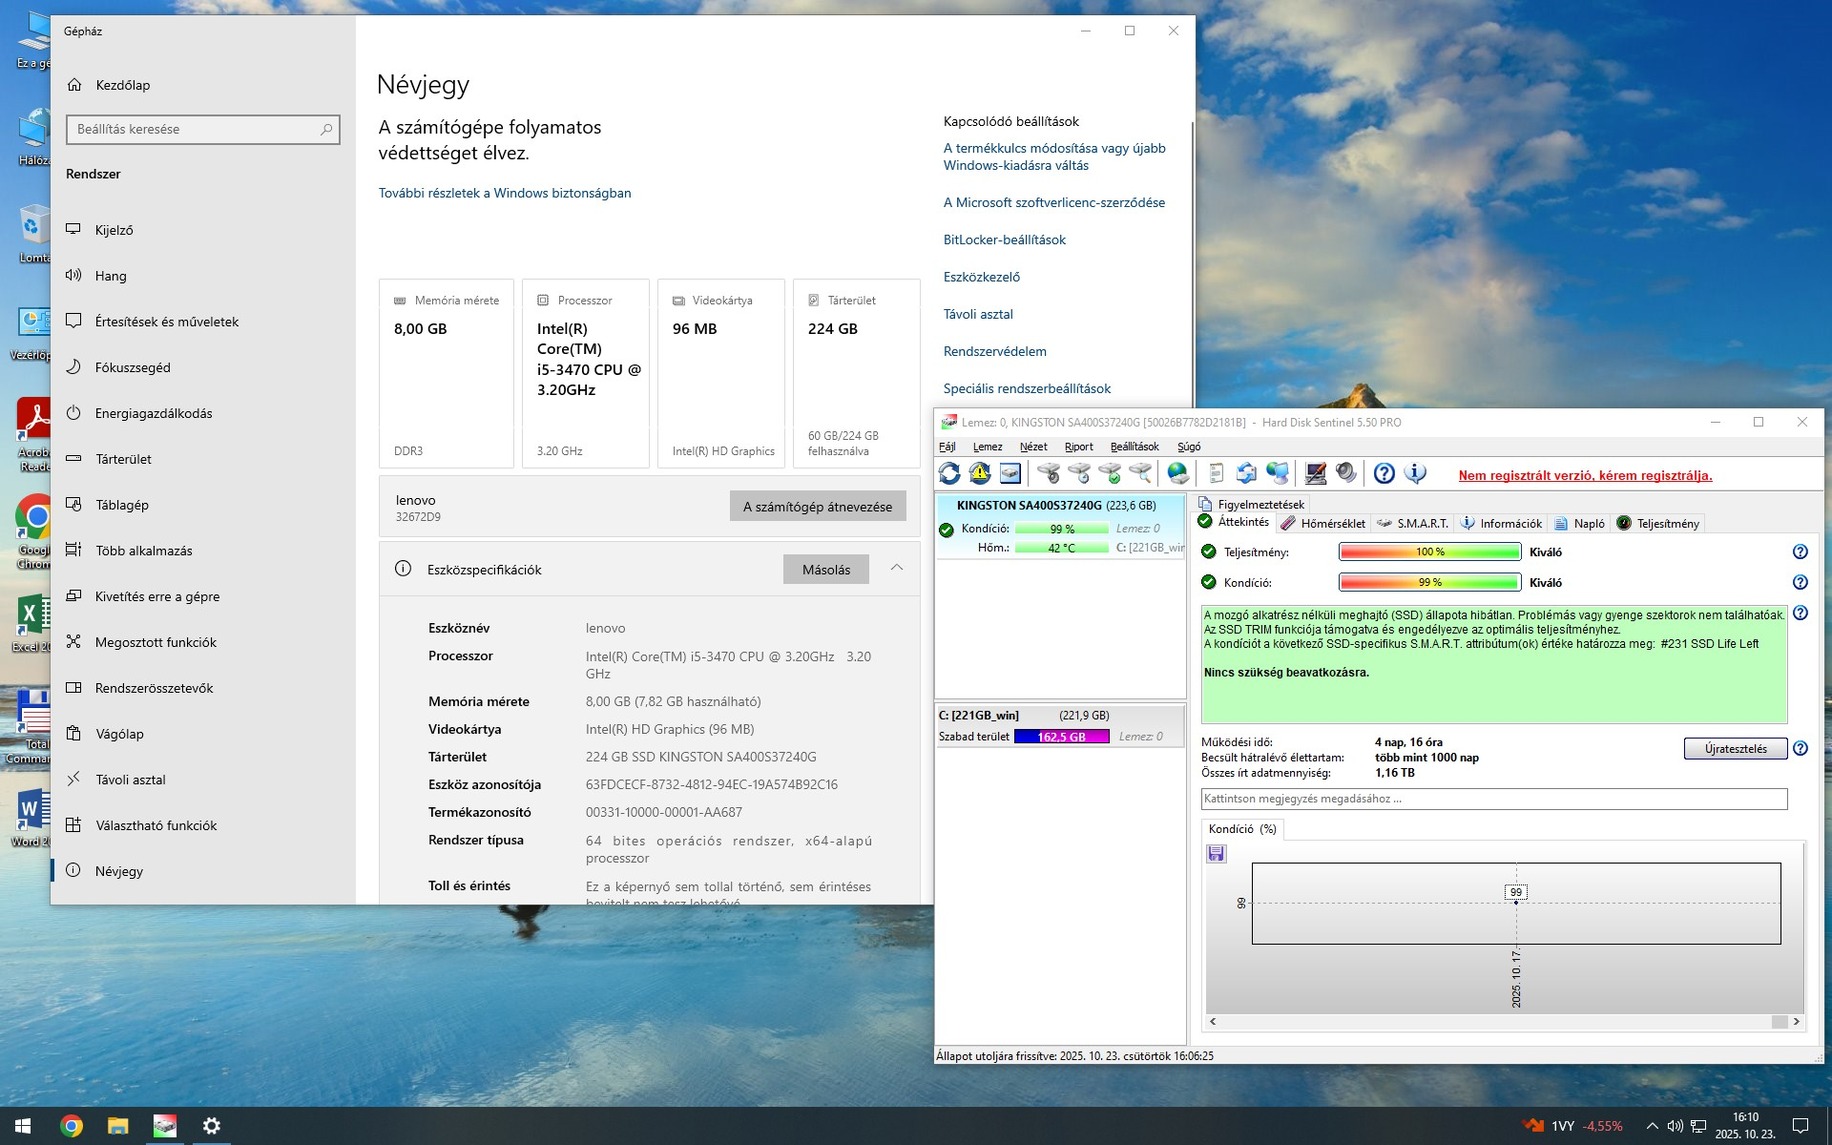Image resolution: width=1832 pixels, height=1145 pixels.
Task: Click the document report toolbar icon
Action: (x=1216, y=473)
